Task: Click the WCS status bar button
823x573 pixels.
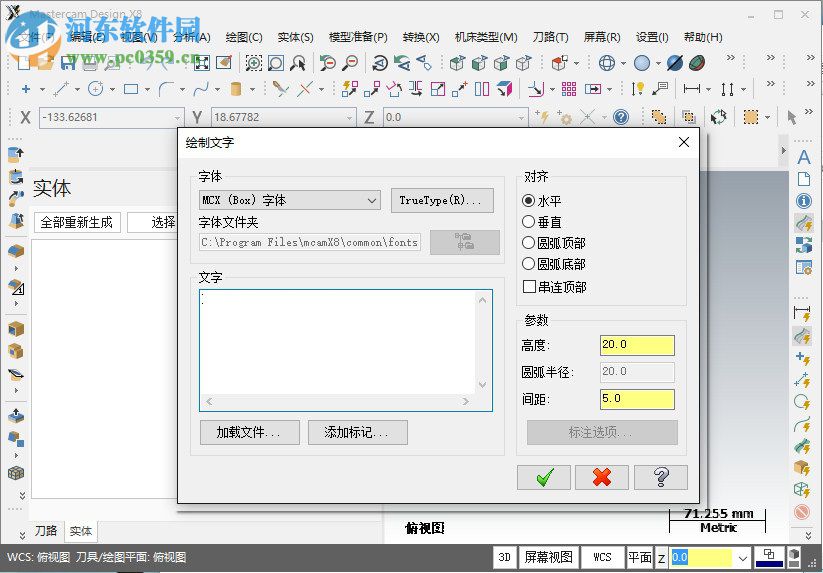Action: (602, 557)
